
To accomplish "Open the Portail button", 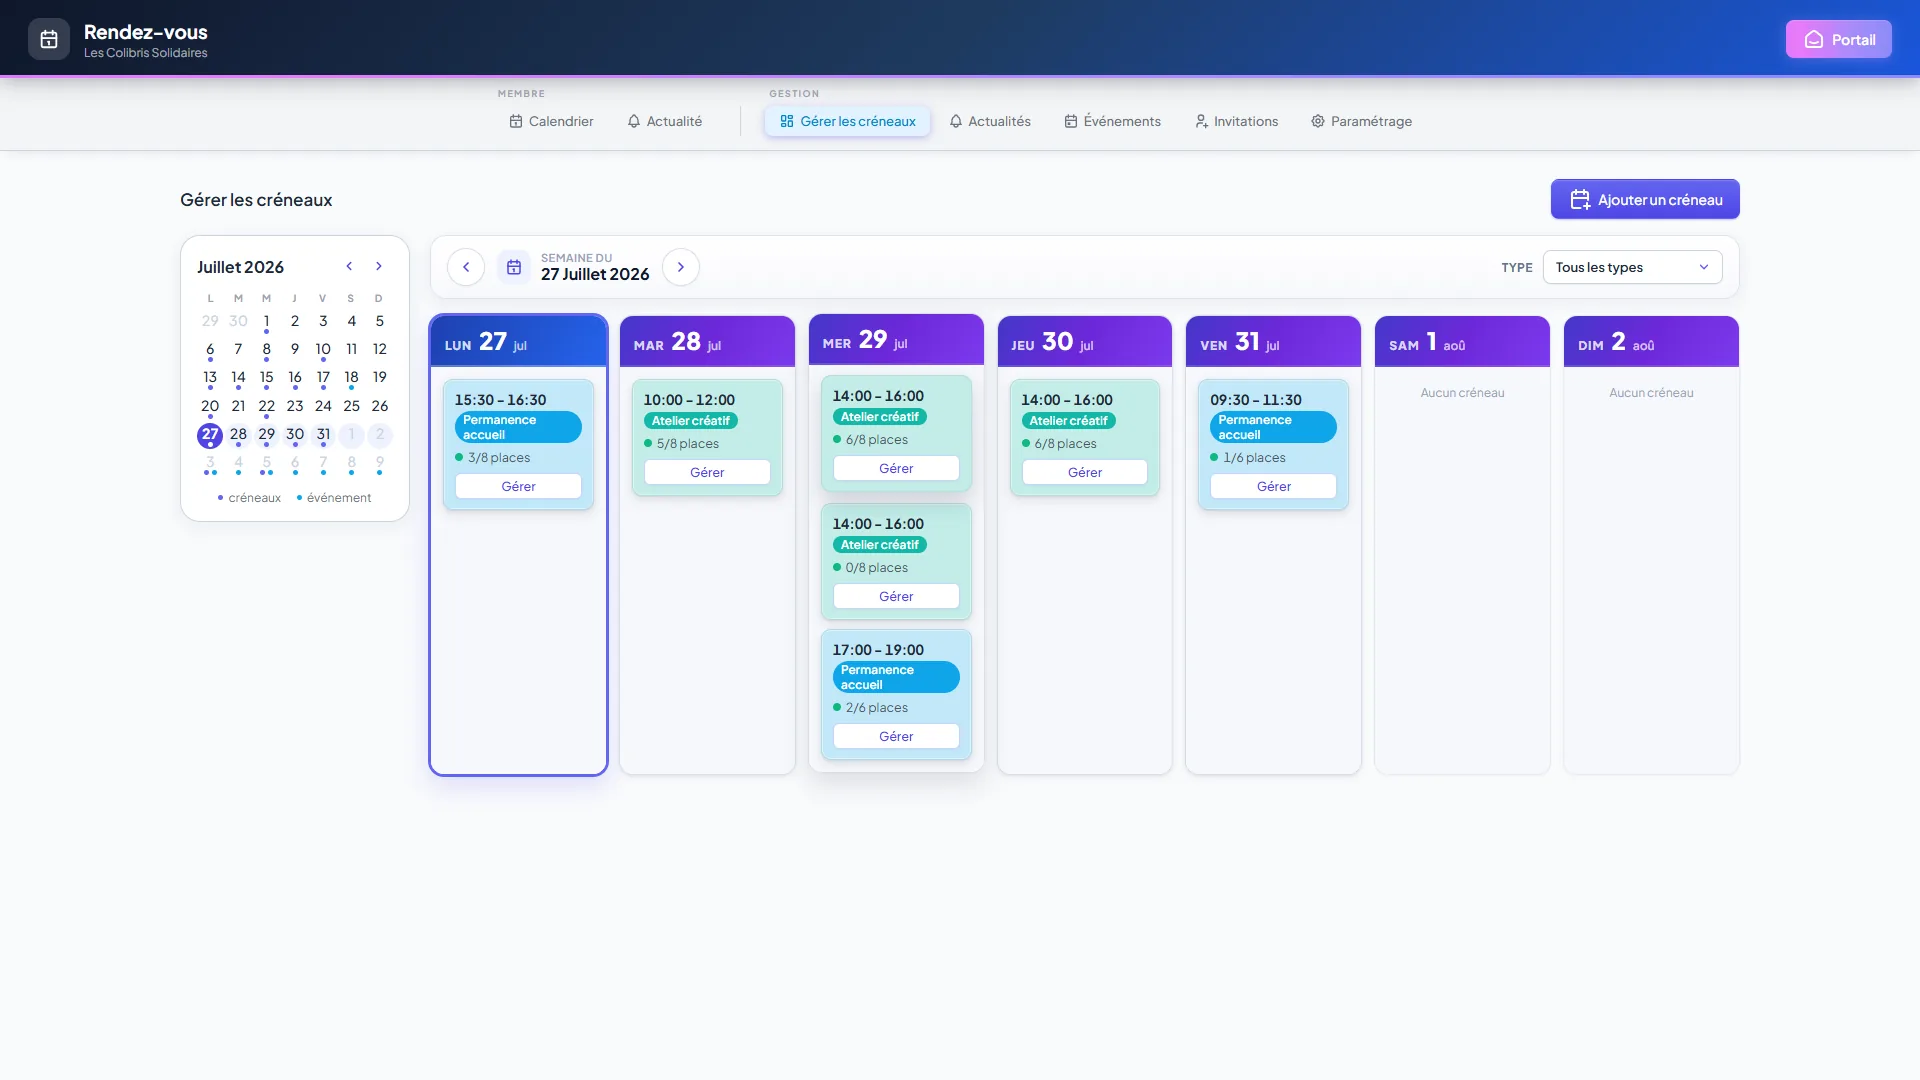I will click(x=1838, y=40).
